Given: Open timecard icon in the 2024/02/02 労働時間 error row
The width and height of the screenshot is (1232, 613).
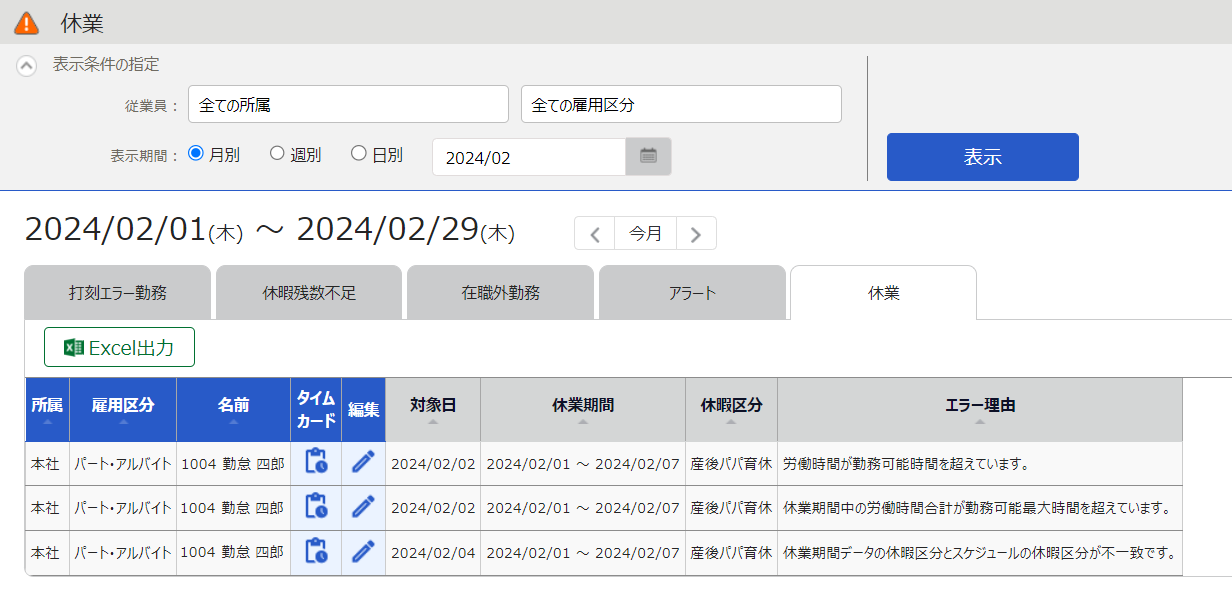Looking at the screenshot, I should tap(316, 463).
